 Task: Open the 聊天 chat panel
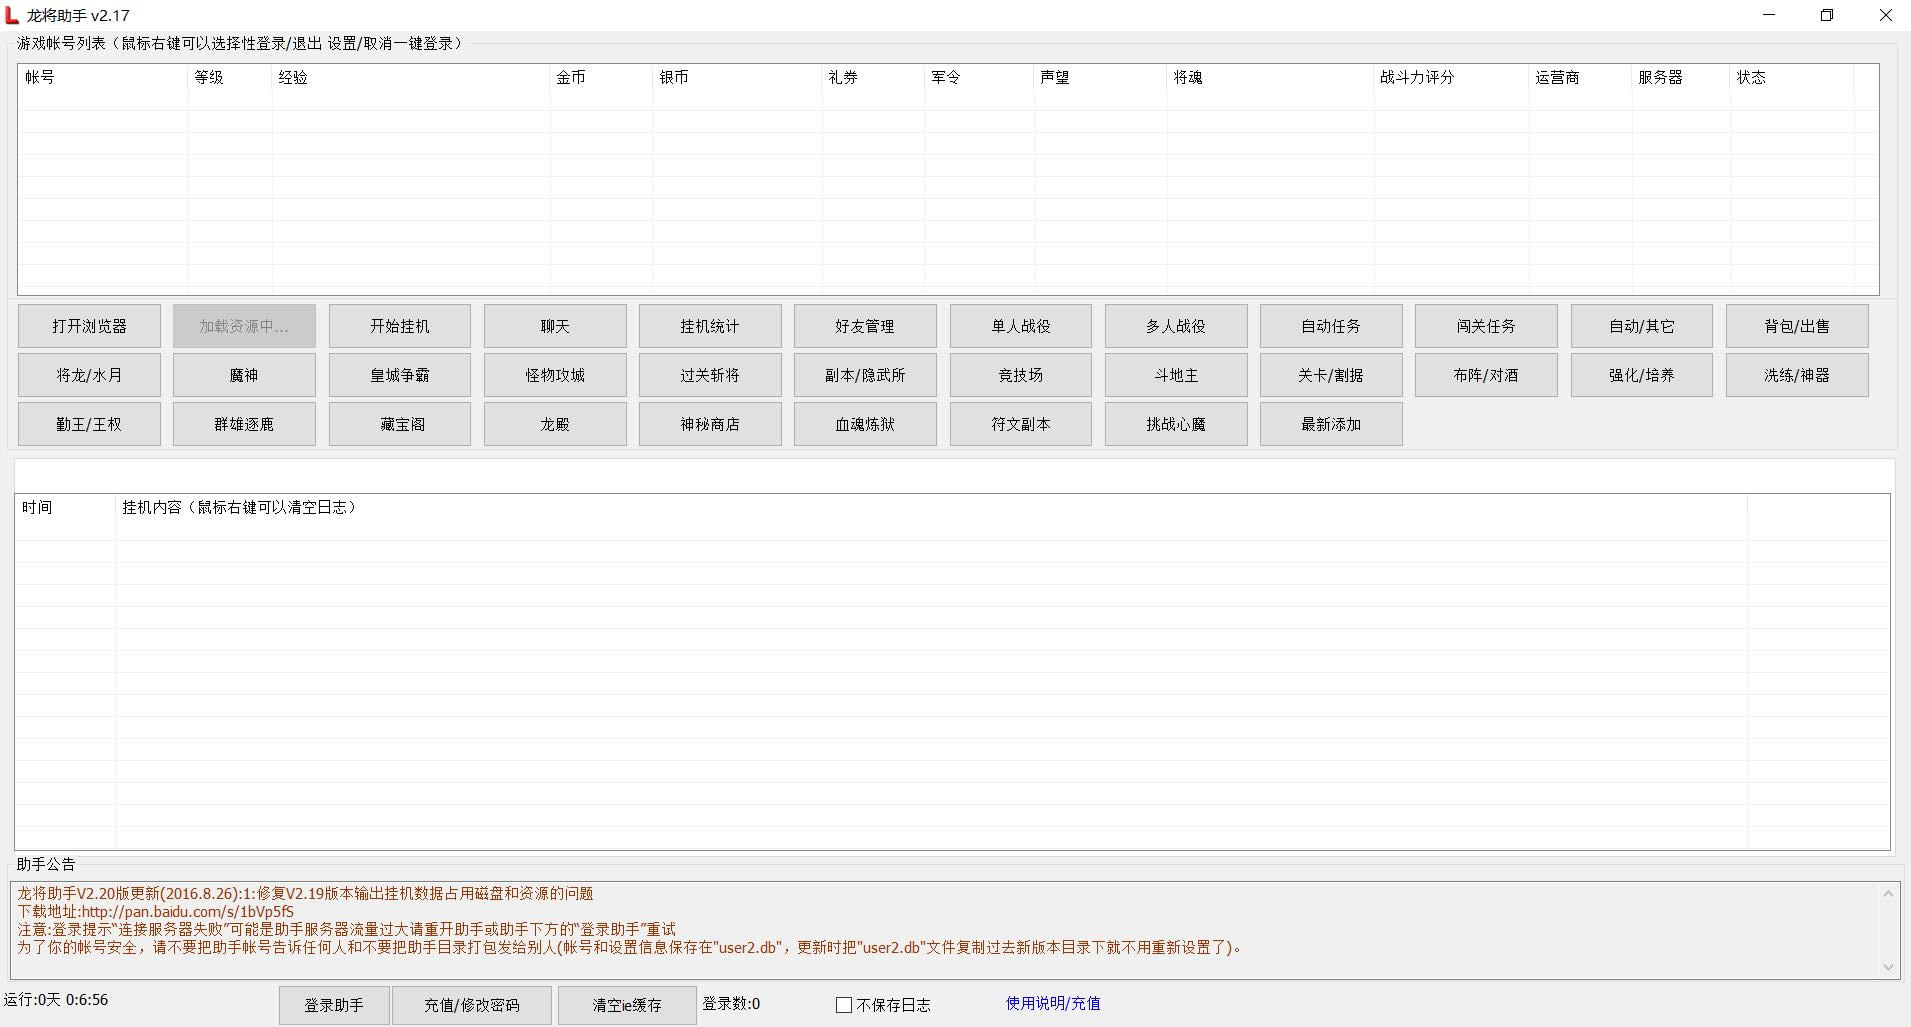click(555, 326)
